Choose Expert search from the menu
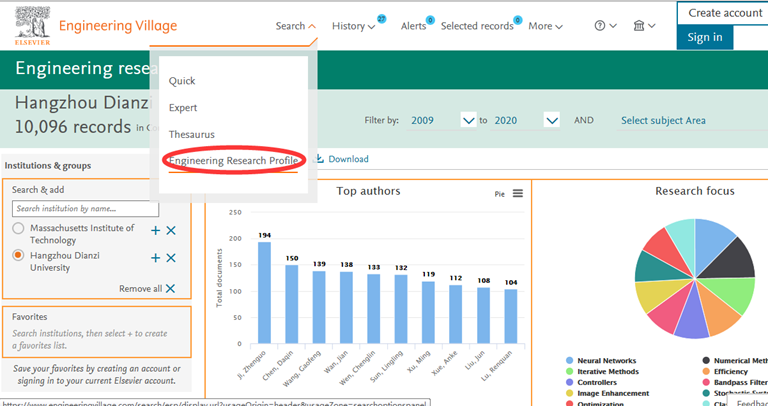The image size is (768, 406). (x=183, y=108)
